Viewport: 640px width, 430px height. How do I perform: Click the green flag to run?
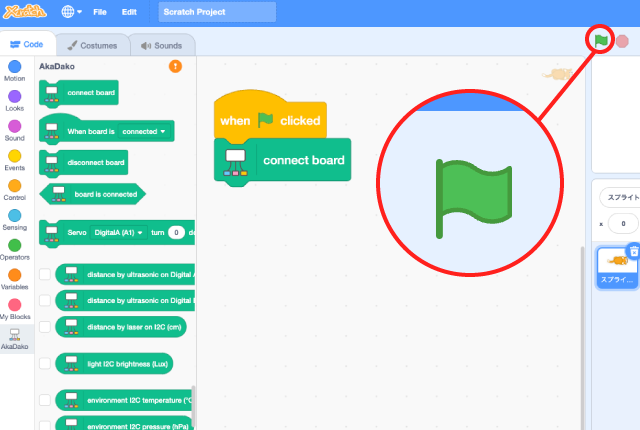click(x=601, y=40)
